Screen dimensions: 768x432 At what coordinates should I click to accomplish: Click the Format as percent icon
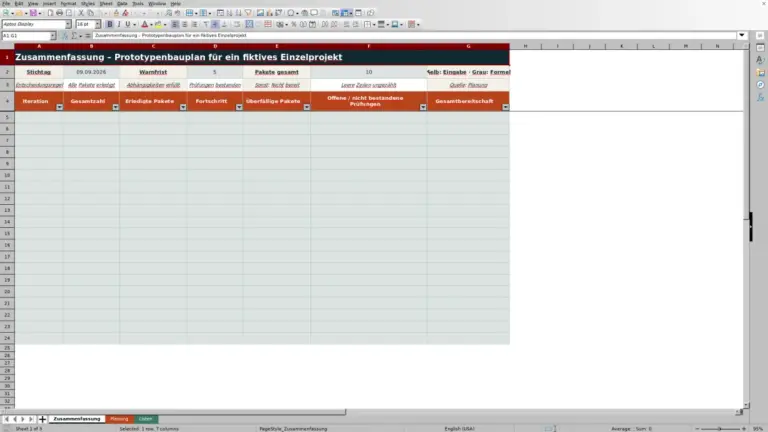294,24
